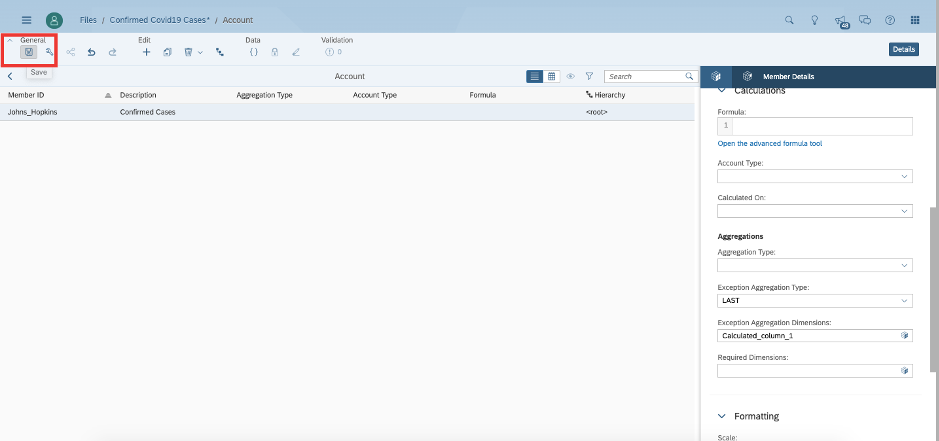This screenshot has height=441, width=939.
Task: Open the main hamburger menu
Action: [x=26, y=20]
